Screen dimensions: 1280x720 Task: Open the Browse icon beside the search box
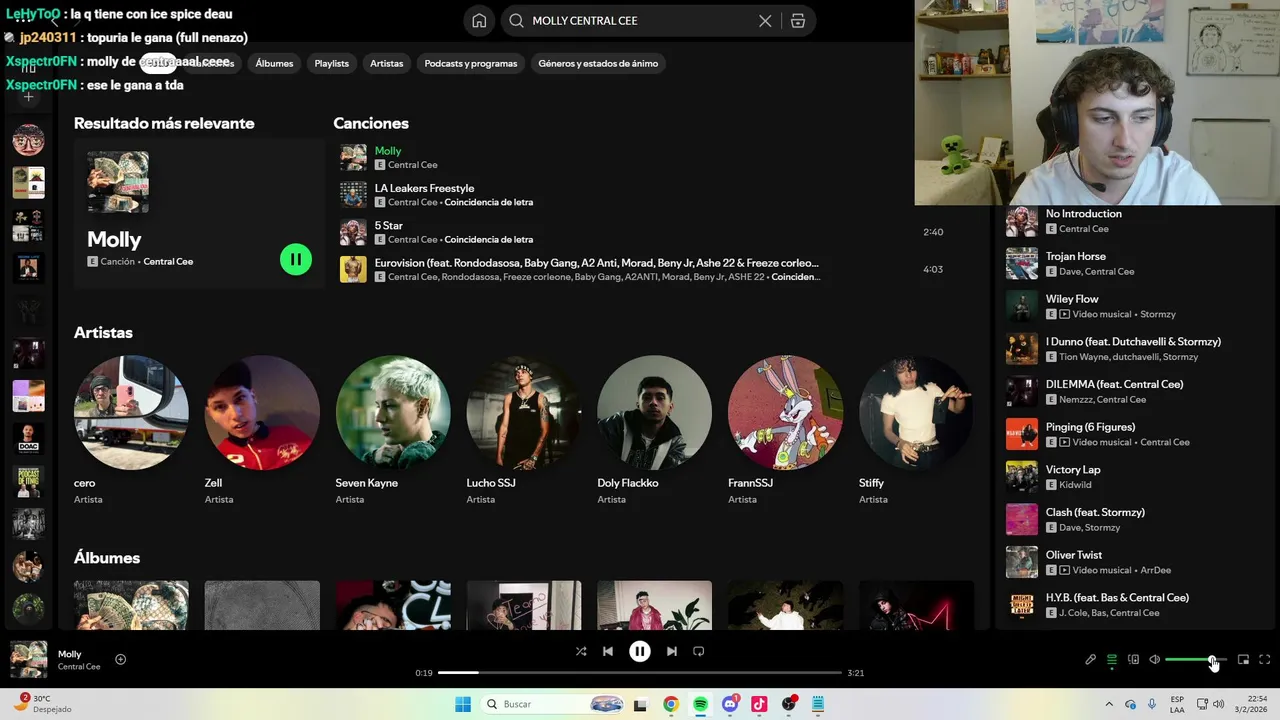798,21
